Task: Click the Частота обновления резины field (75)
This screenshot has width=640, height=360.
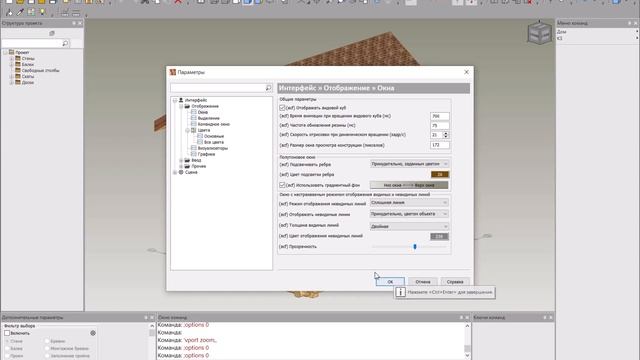Action: 440,126
